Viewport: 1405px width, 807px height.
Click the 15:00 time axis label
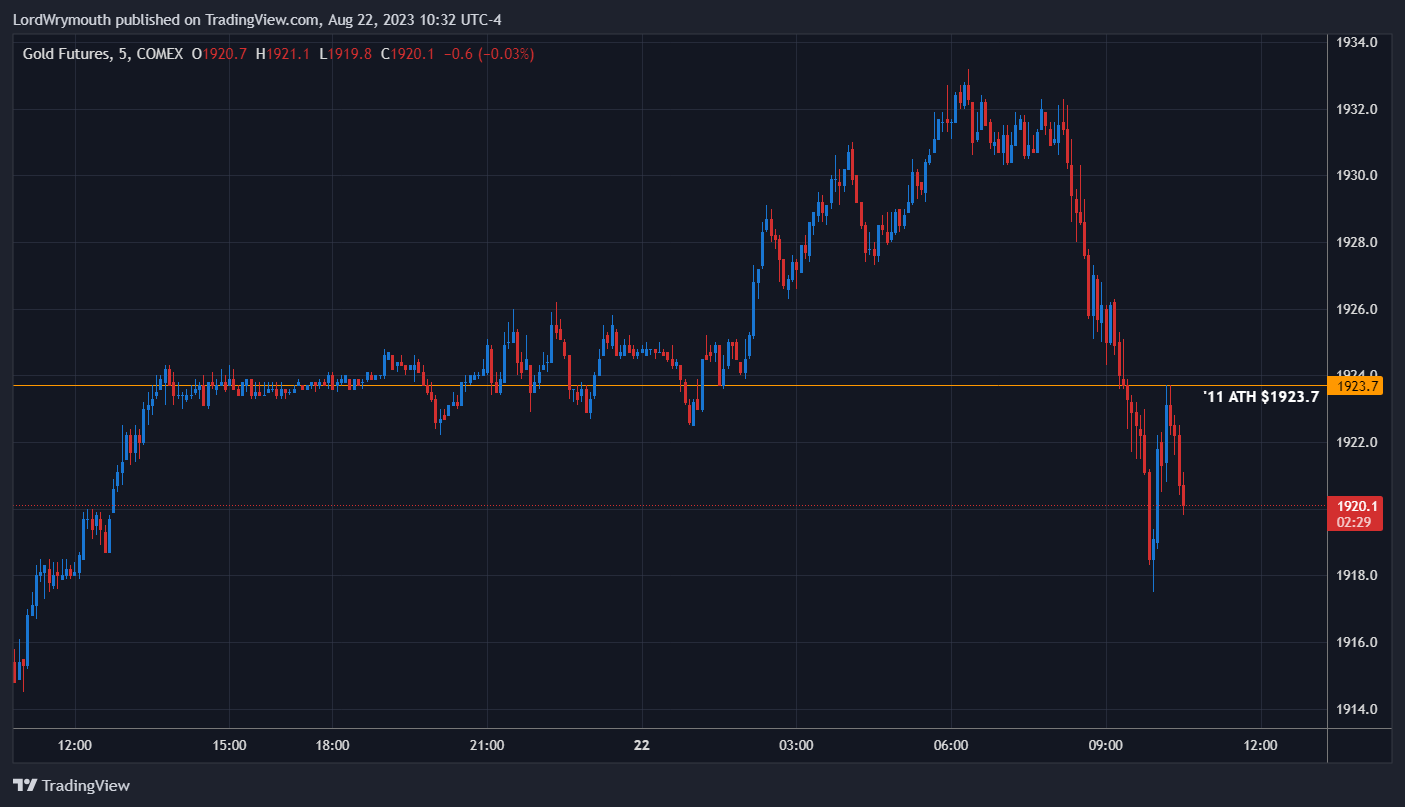pyautogui.click(x=229, y=745)
